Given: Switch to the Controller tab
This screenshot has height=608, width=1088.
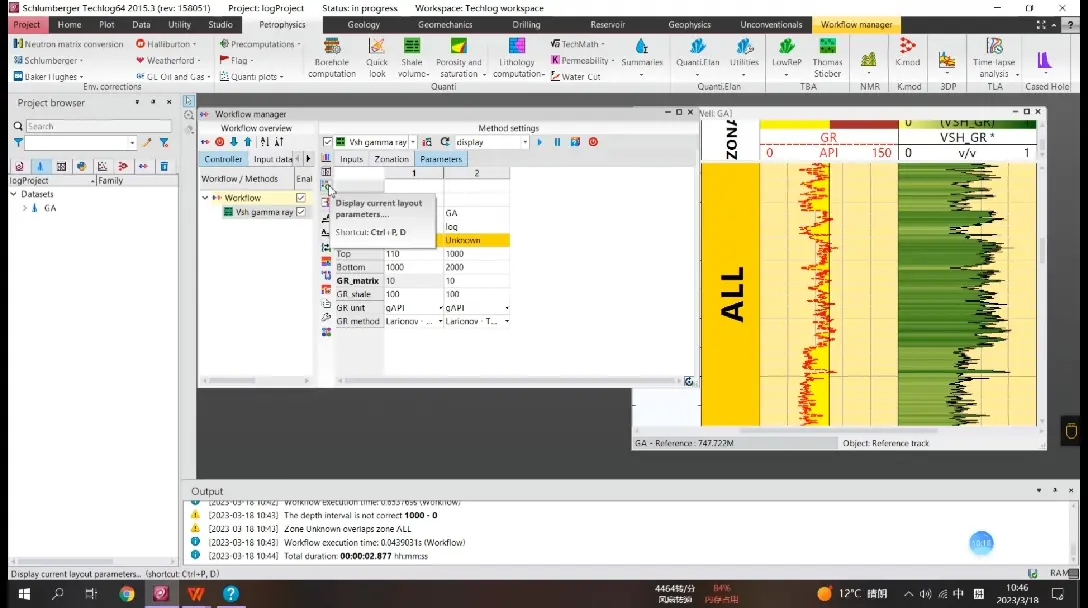Looking at the screenshot, I should [x=223, y=159].
